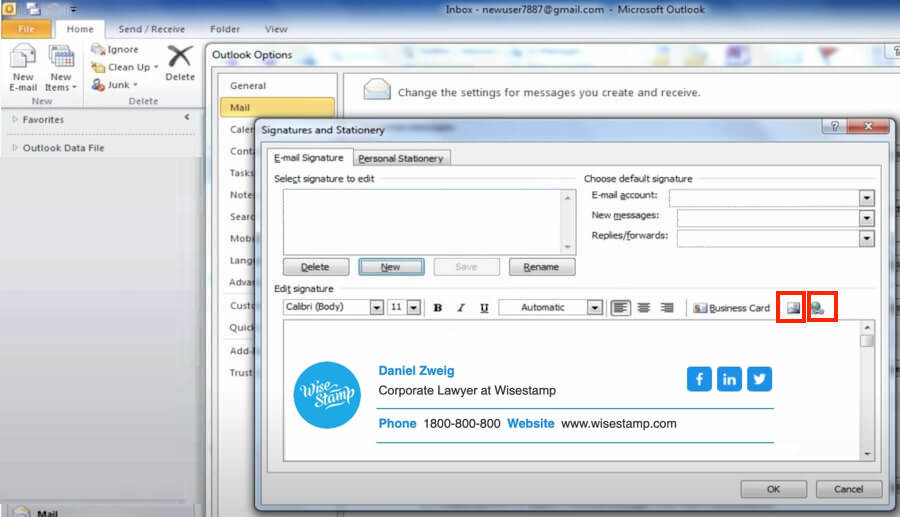Click the Facebook icon in signature
Viewport: 900px width, 517px height.
[x=699, y=379]
